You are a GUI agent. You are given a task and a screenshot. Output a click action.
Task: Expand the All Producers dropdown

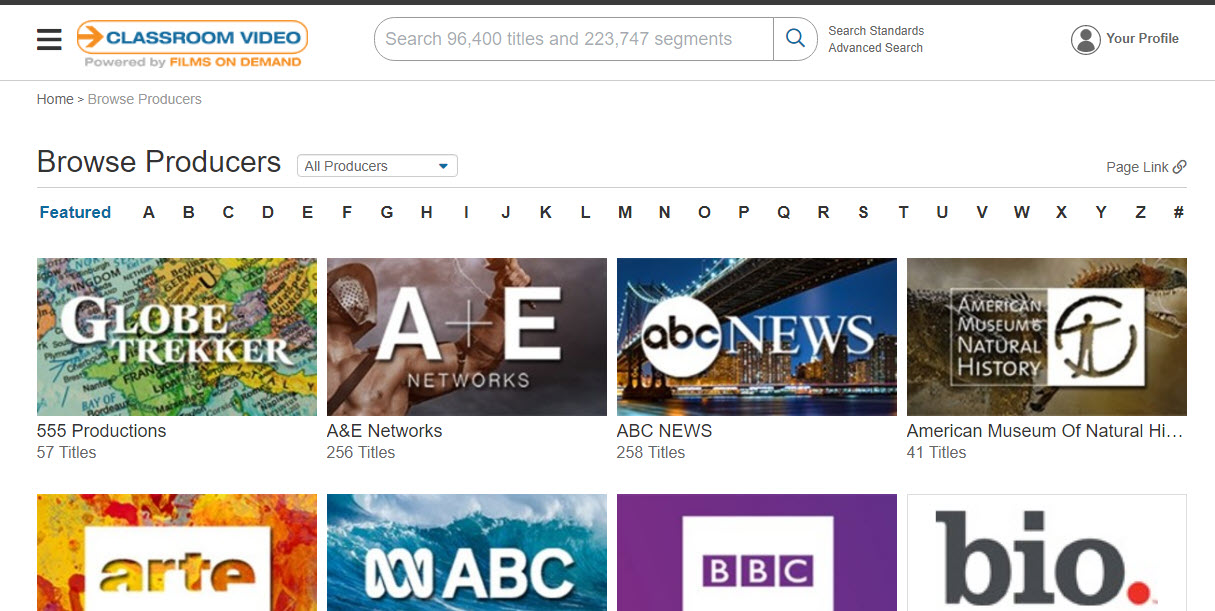[x=377, y=166]
